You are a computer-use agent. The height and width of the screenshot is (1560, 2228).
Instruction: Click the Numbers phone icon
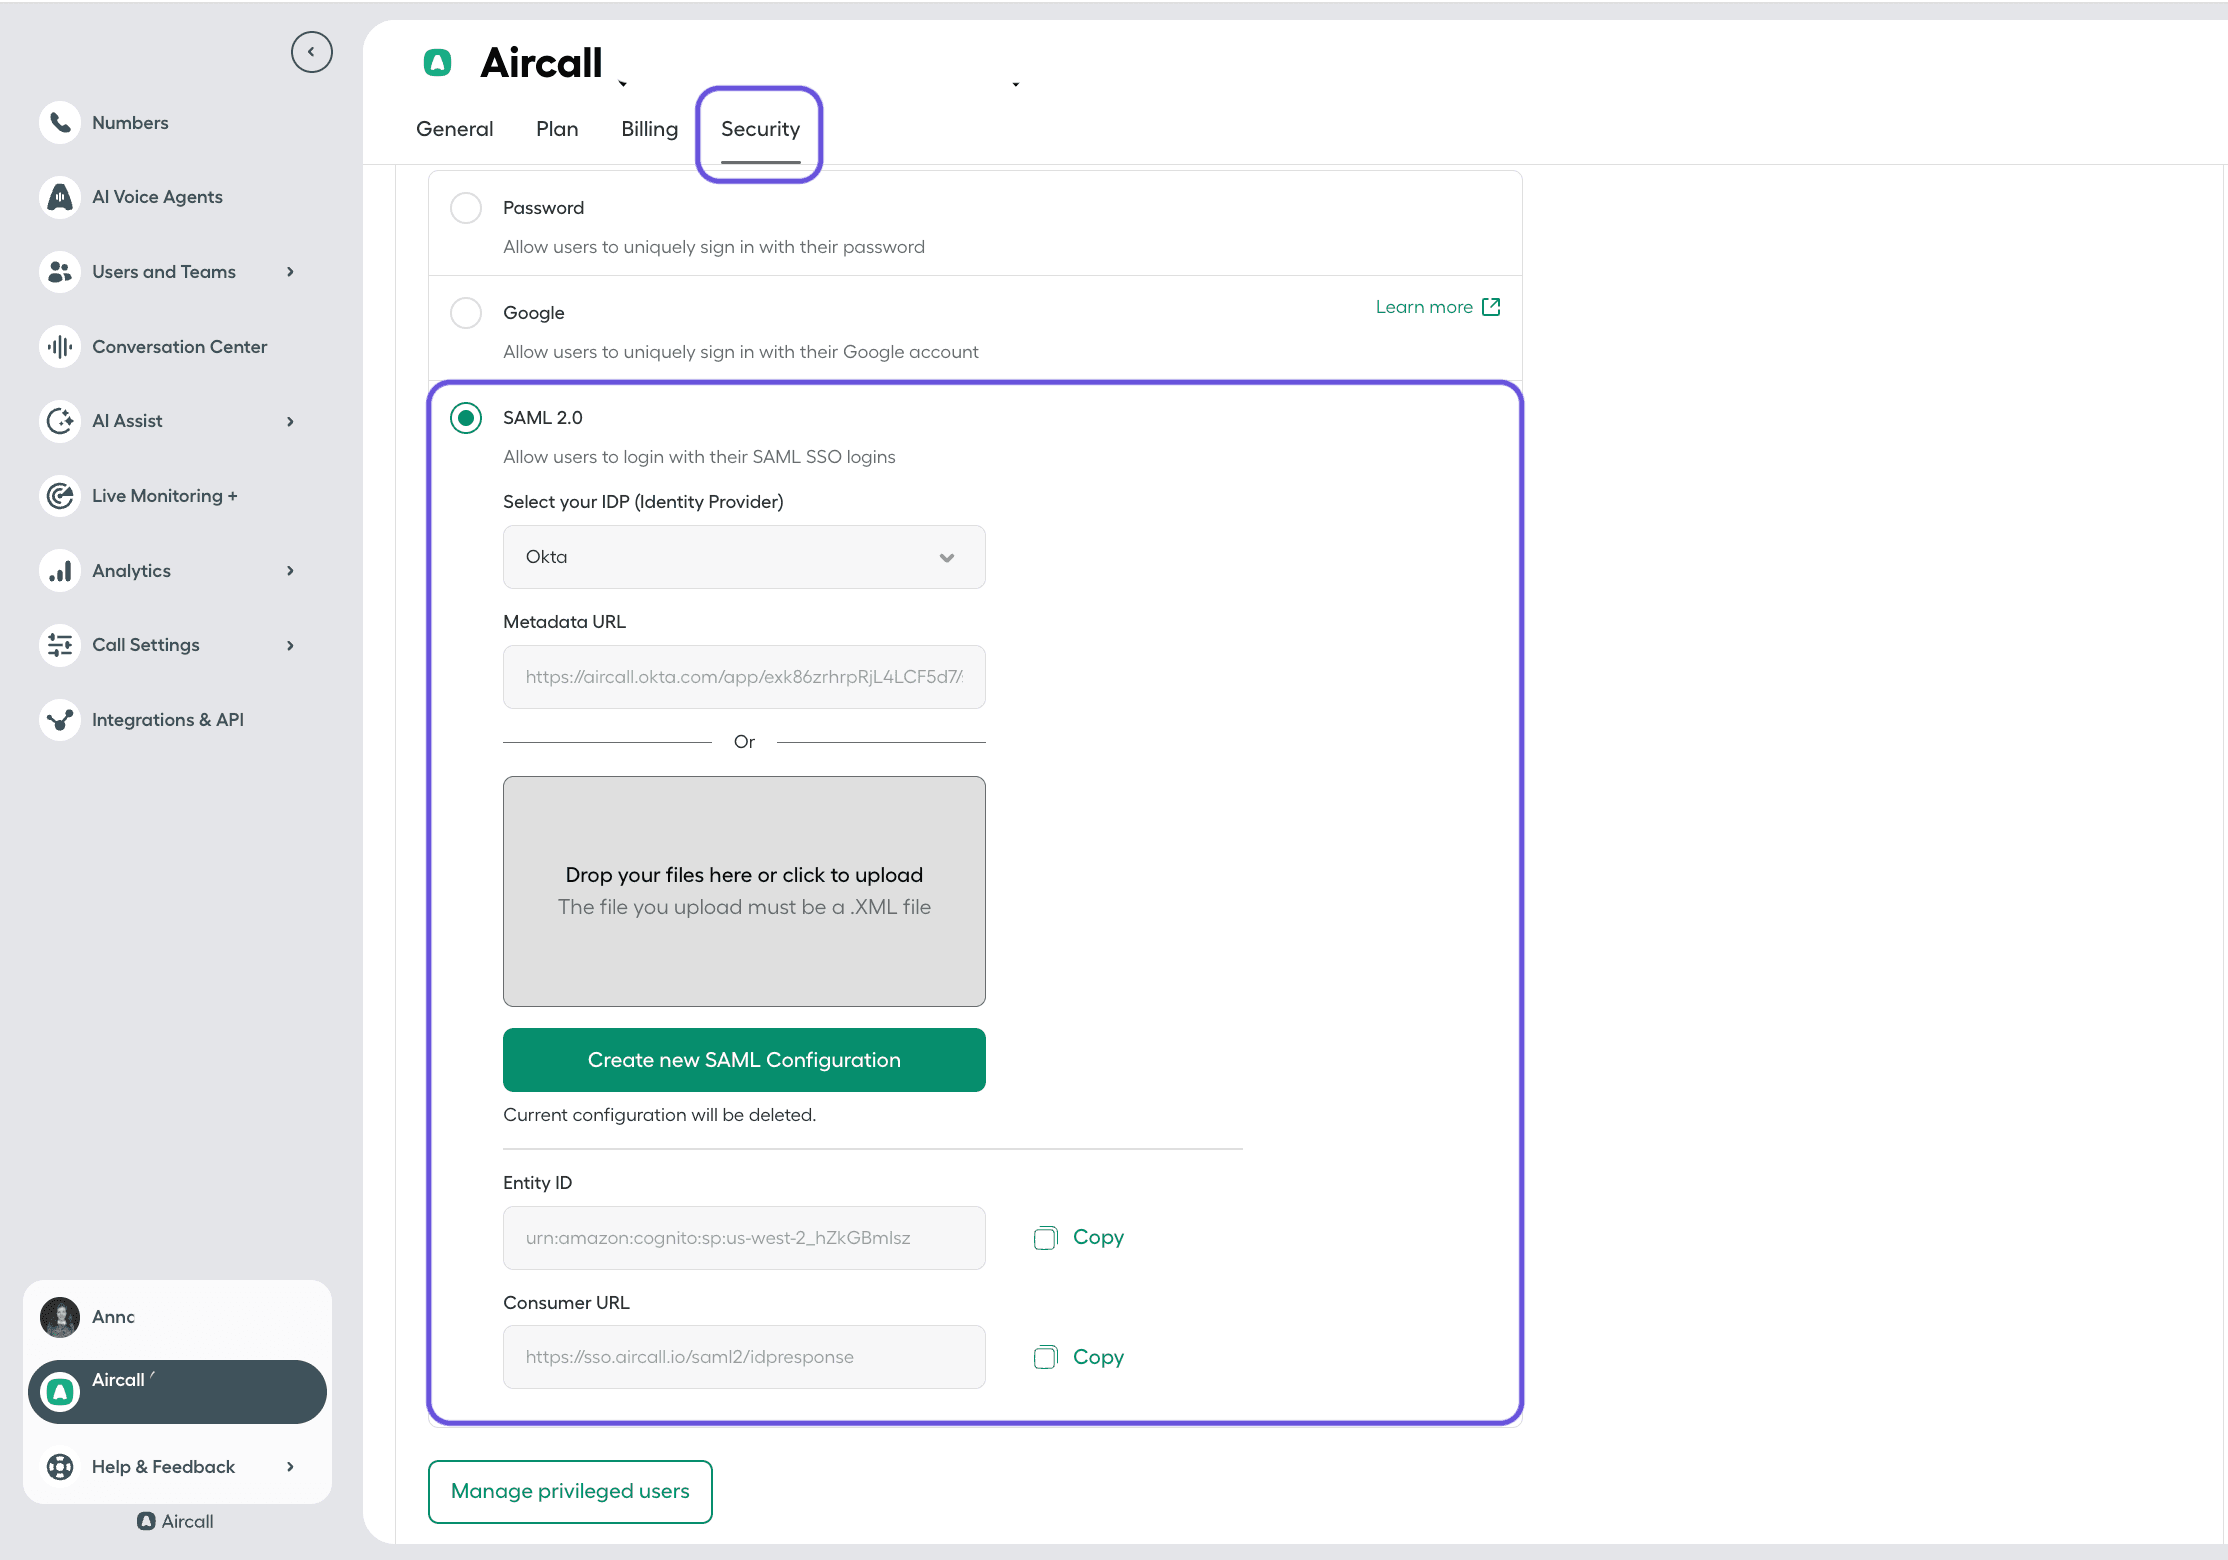pyautogui.click(x=60, y=123)
